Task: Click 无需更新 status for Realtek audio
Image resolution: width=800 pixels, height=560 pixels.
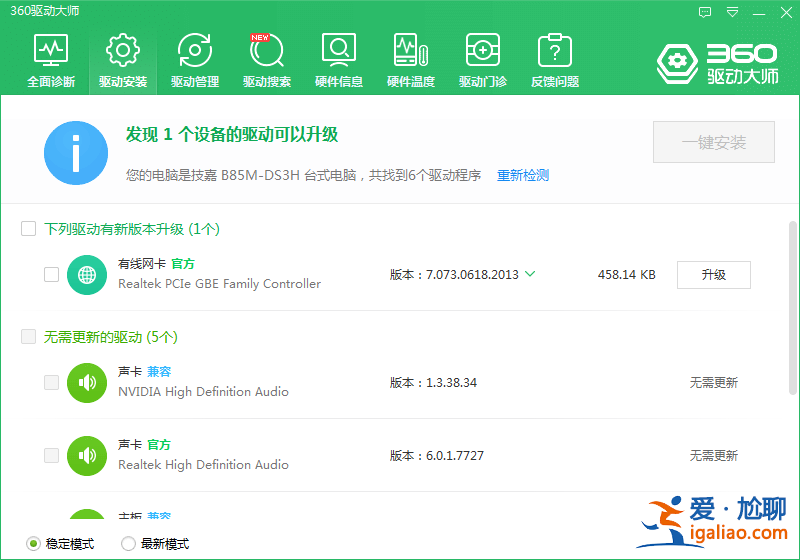Action: point(714,455)
